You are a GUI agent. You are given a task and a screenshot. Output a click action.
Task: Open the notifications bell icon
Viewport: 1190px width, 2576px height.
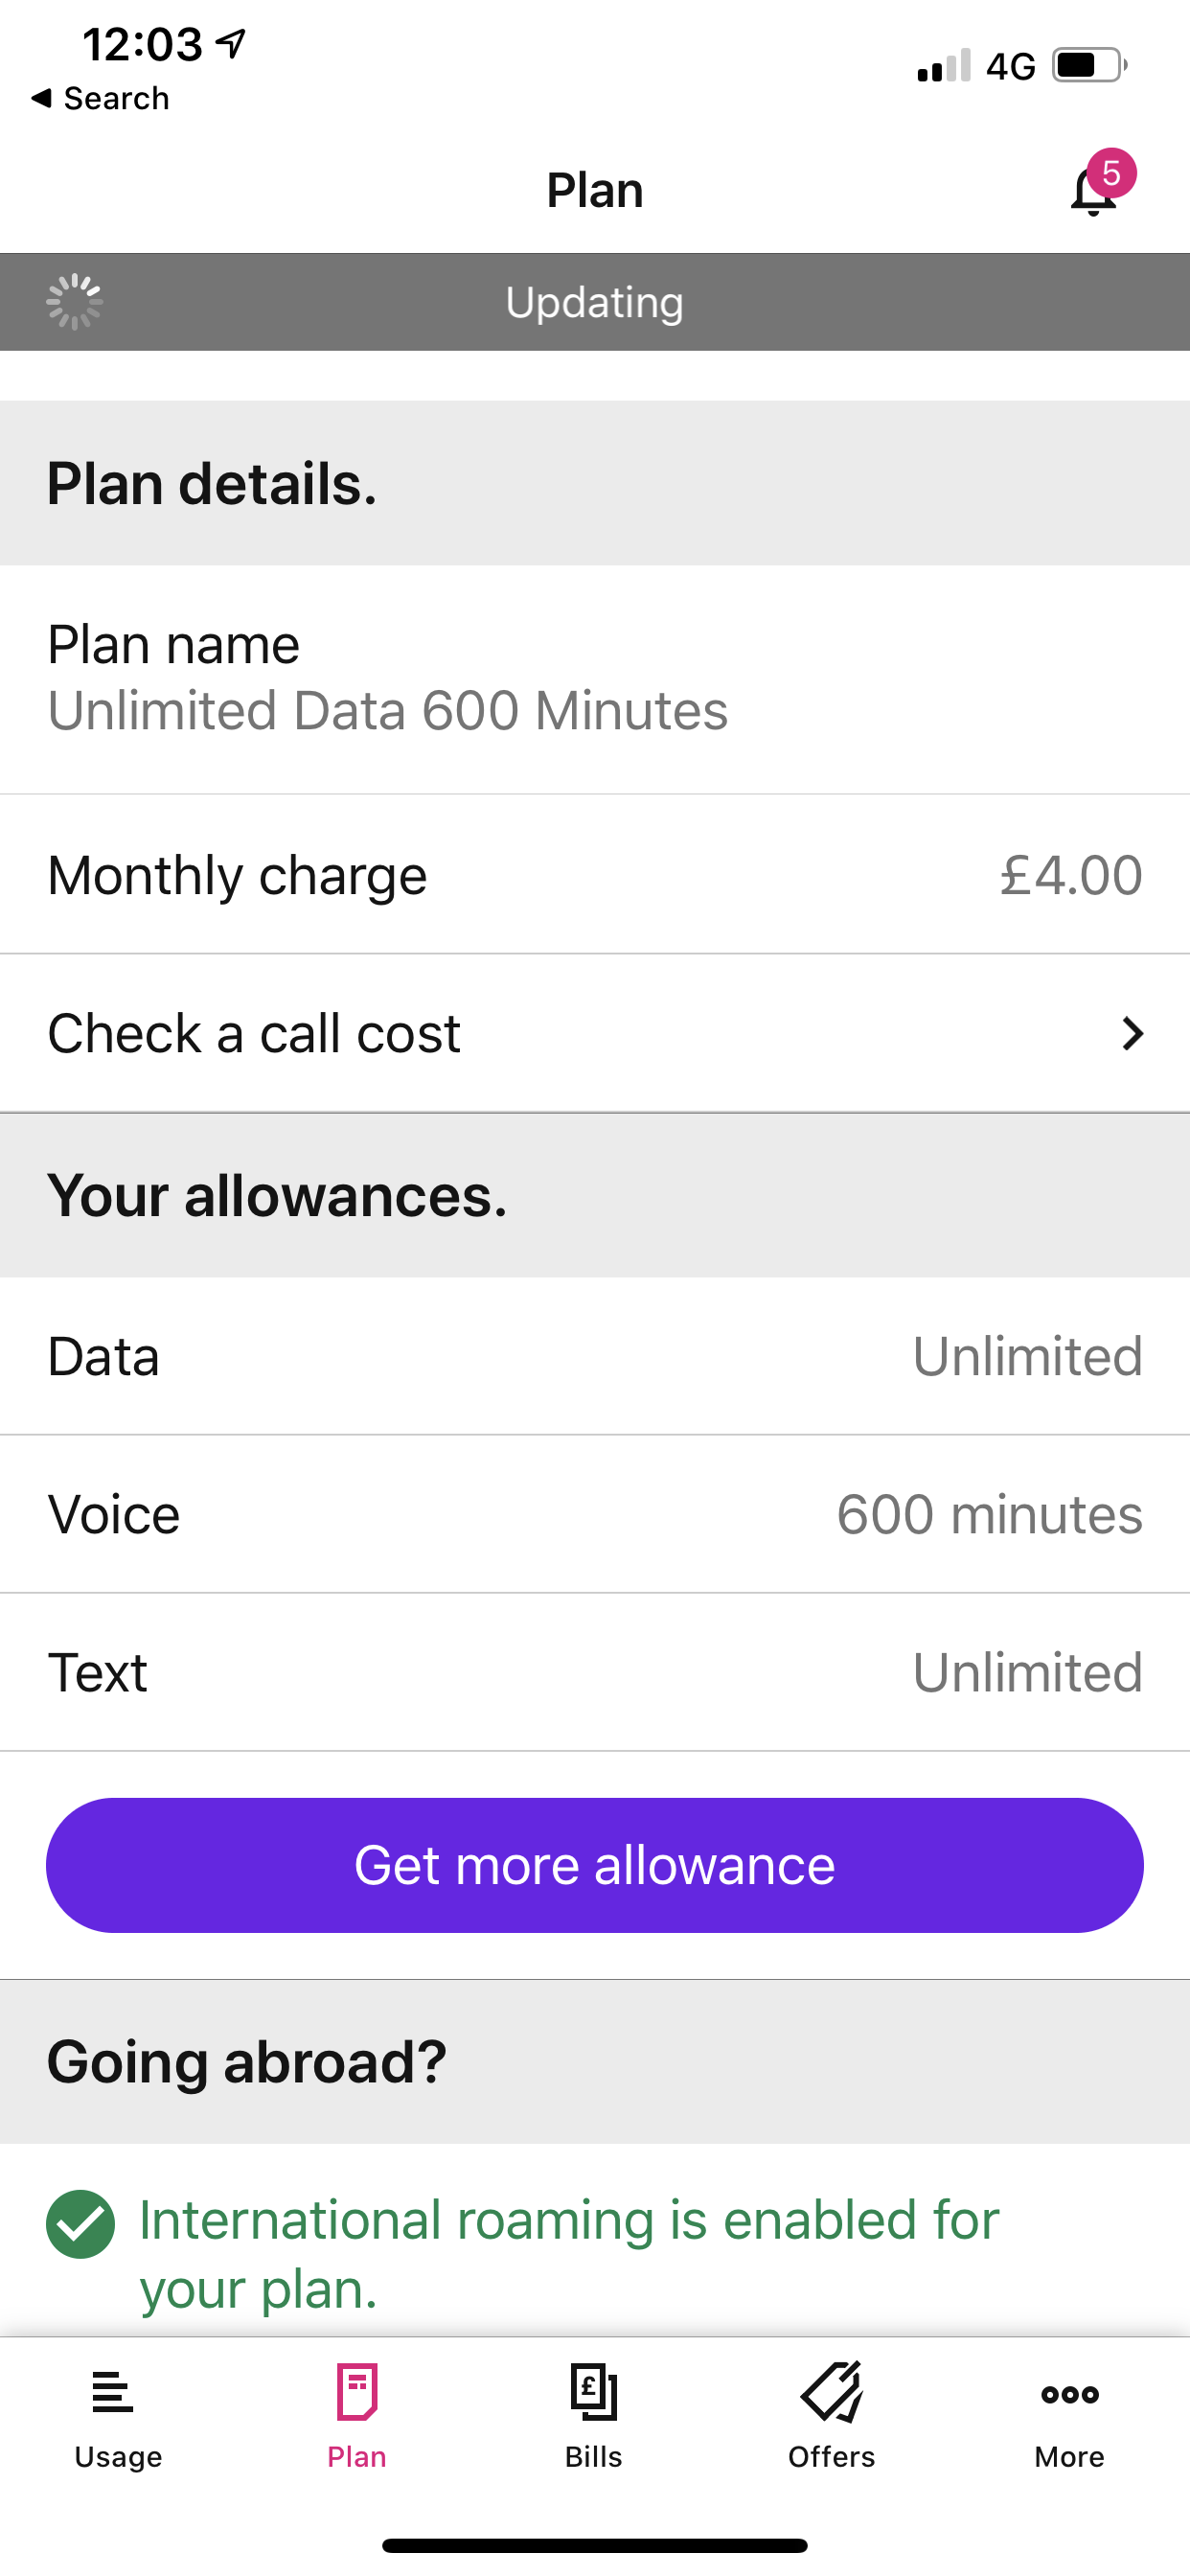[1093, 192]
